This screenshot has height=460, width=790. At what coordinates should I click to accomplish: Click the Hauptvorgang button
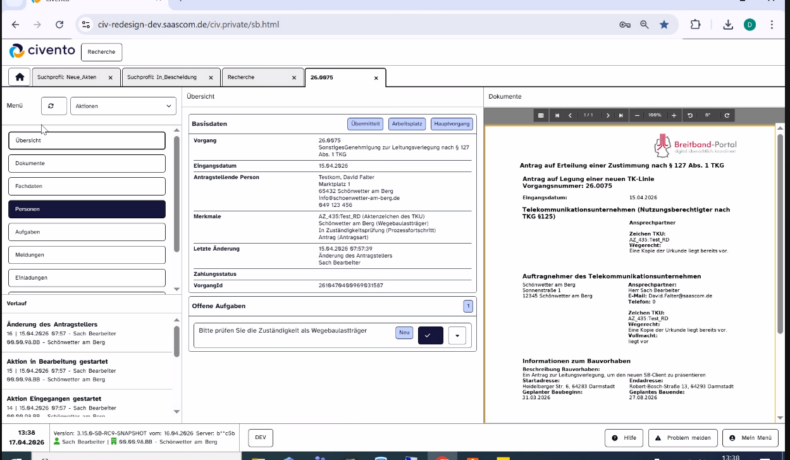[x=450, y=124]
